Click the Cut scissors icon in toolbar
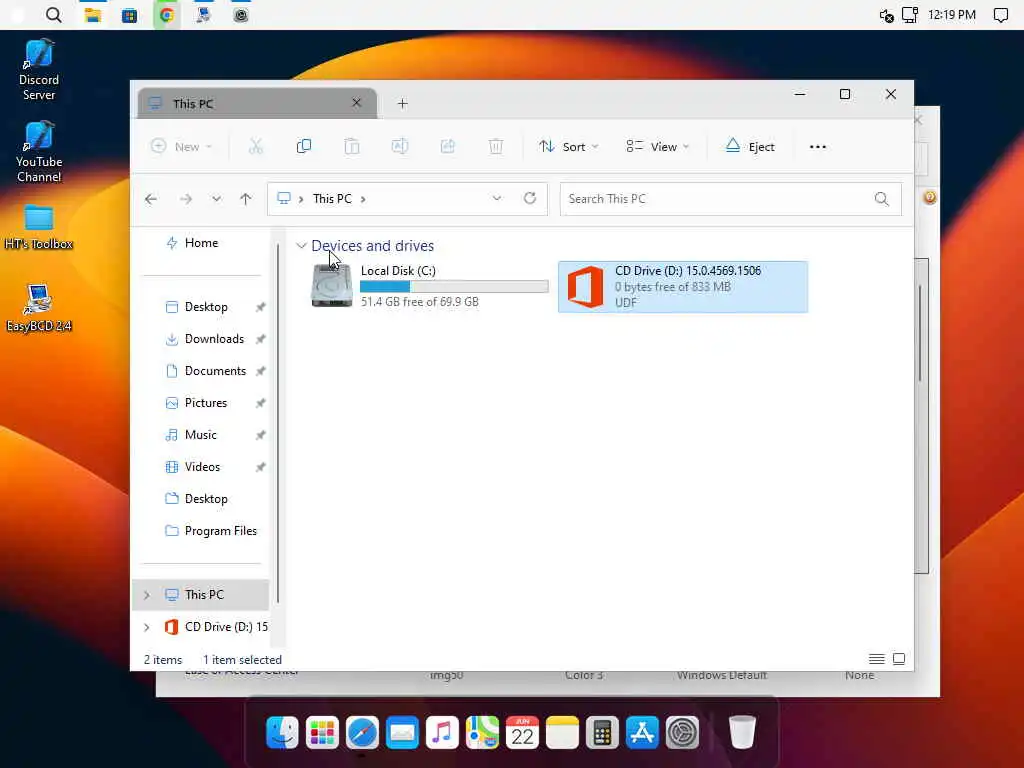 [255, 146]
